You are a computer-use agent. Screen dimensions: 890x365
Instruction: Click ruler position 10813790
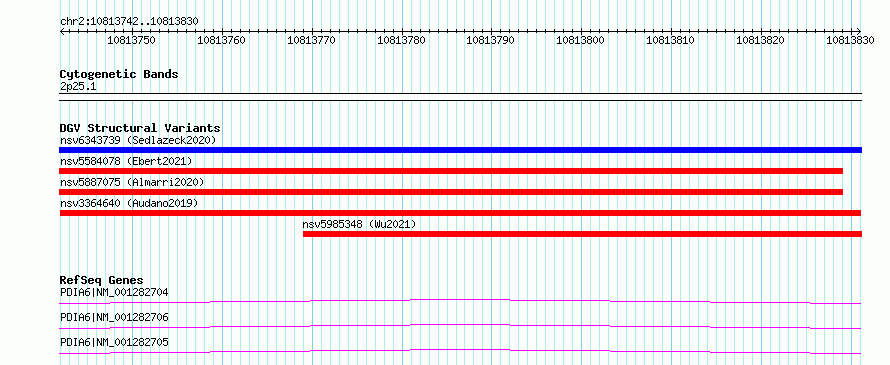point(490,40)
